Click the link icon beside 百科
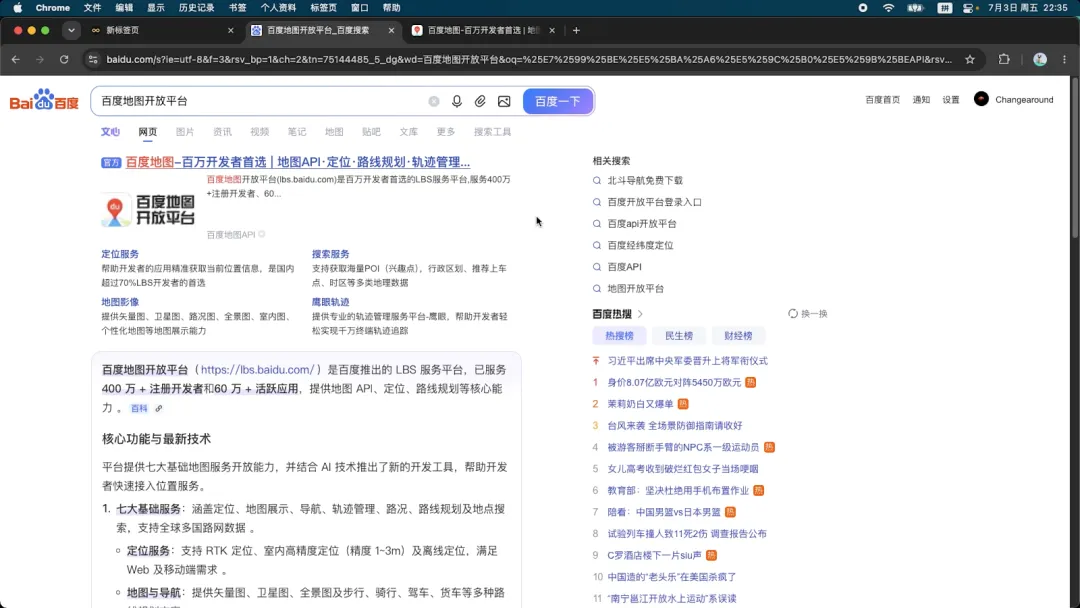 [158, 408]
